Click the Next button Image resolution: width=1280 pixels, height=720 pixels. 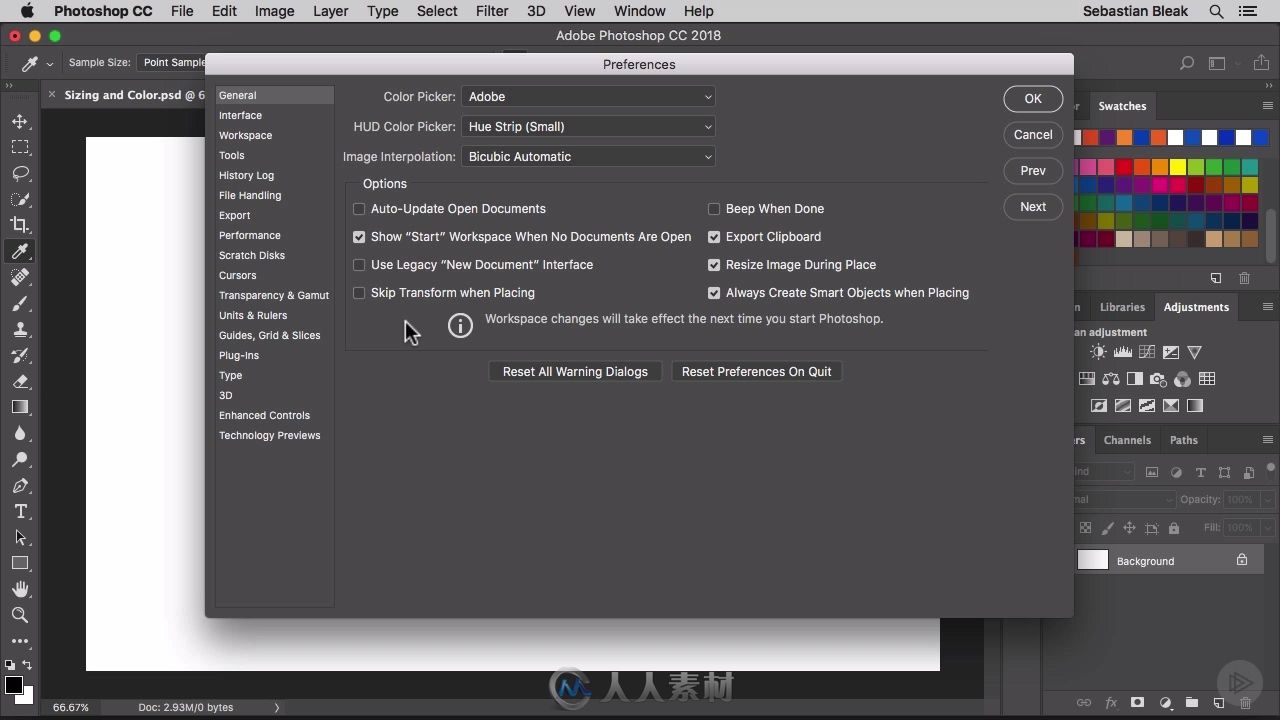[1033, 207]
